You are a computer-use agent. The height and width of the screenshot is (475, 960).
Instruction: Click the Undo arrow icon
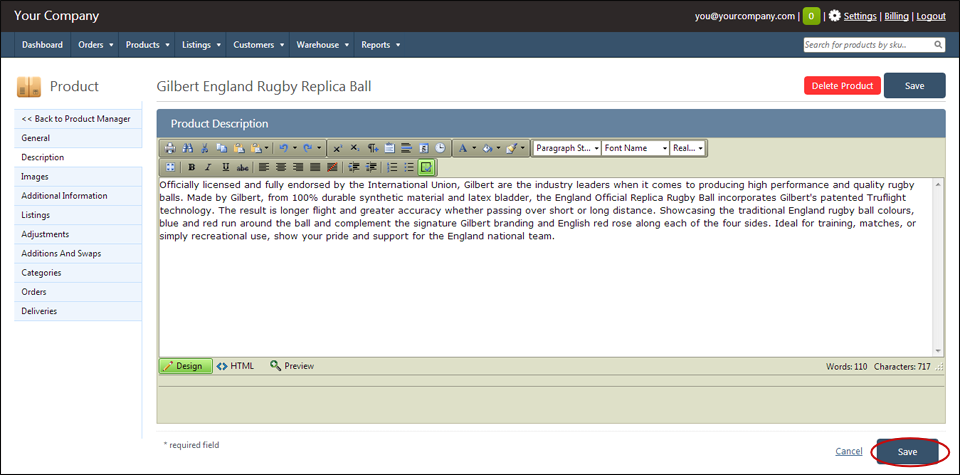[x=283, y=148]
